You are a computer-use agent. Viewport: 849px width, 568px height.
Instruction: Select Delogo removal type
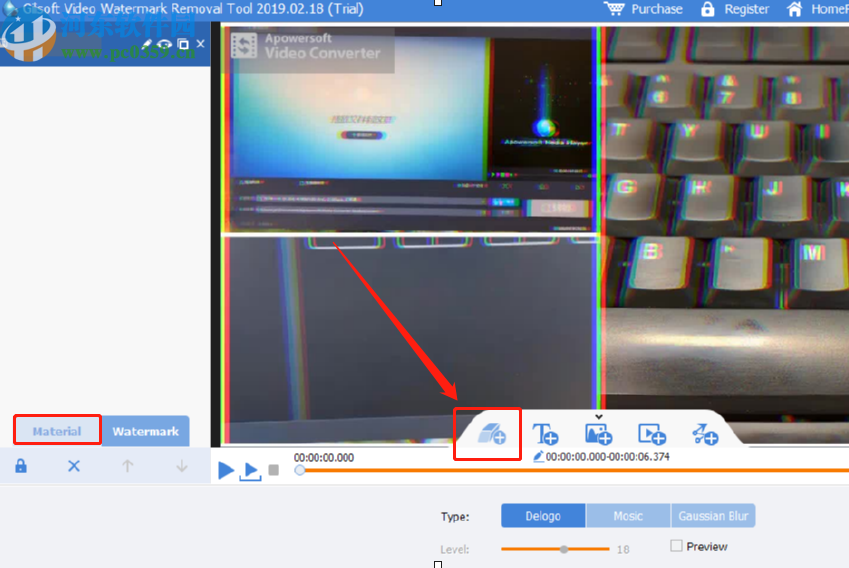pos(543,516)
